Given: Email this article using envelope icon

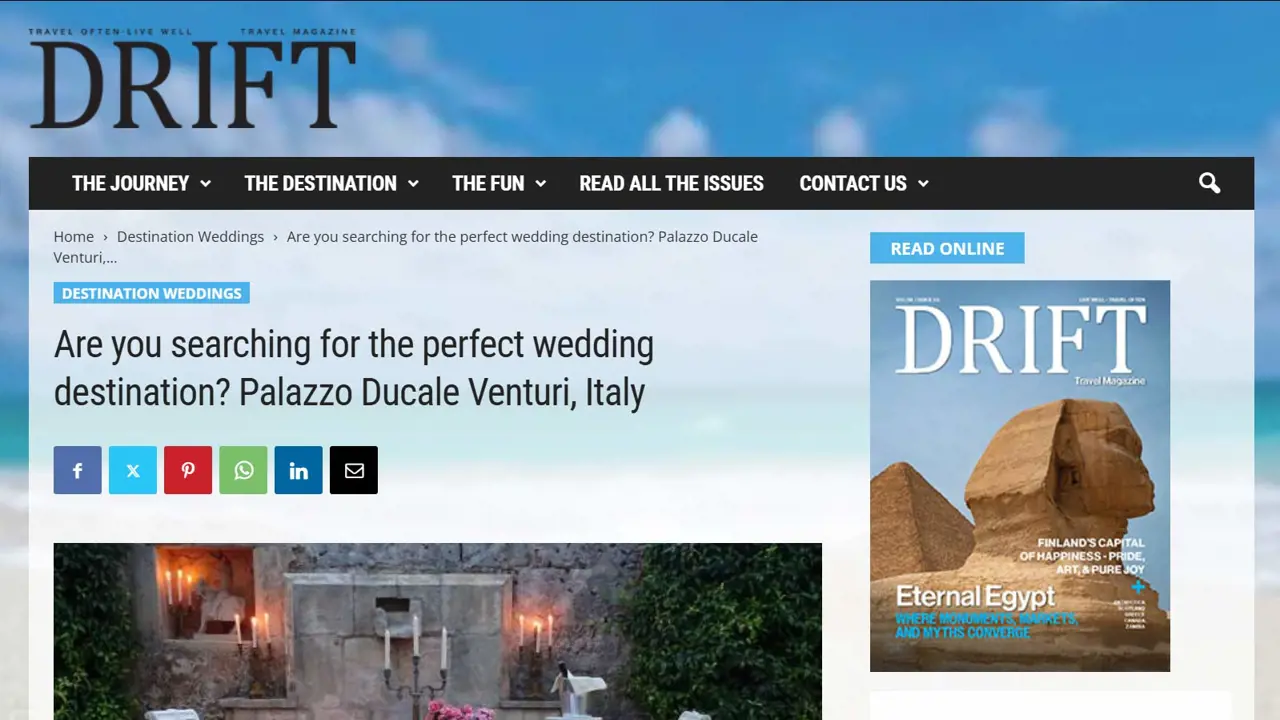Looking at the screenshot, I should coord(354,470).
